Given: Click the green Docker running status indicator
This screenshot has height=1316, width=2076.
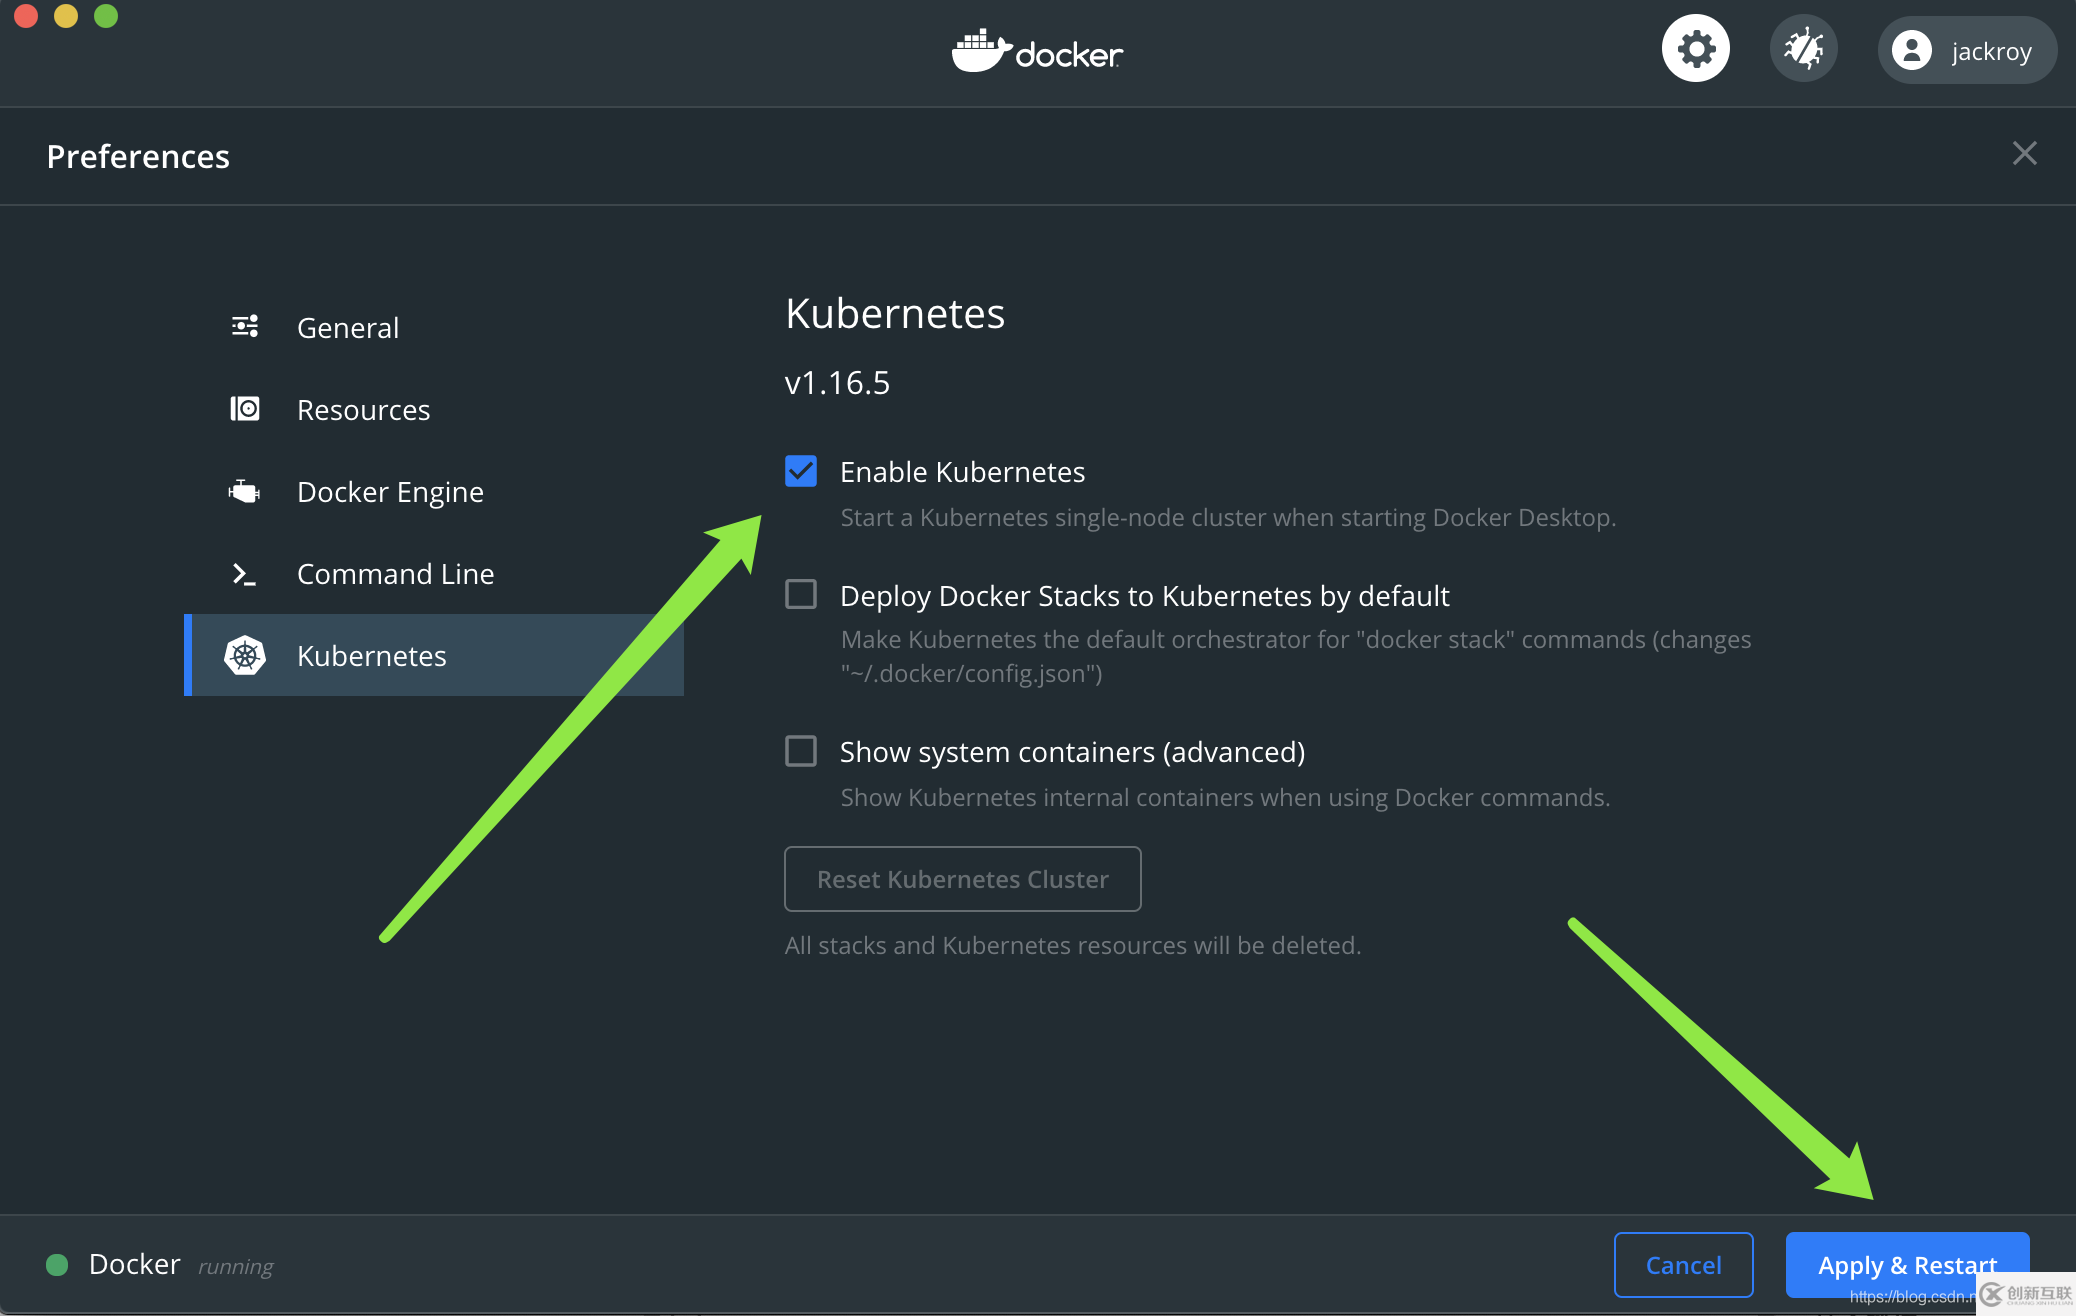Looking at the screenshot, I should (x=57, y=1264).
